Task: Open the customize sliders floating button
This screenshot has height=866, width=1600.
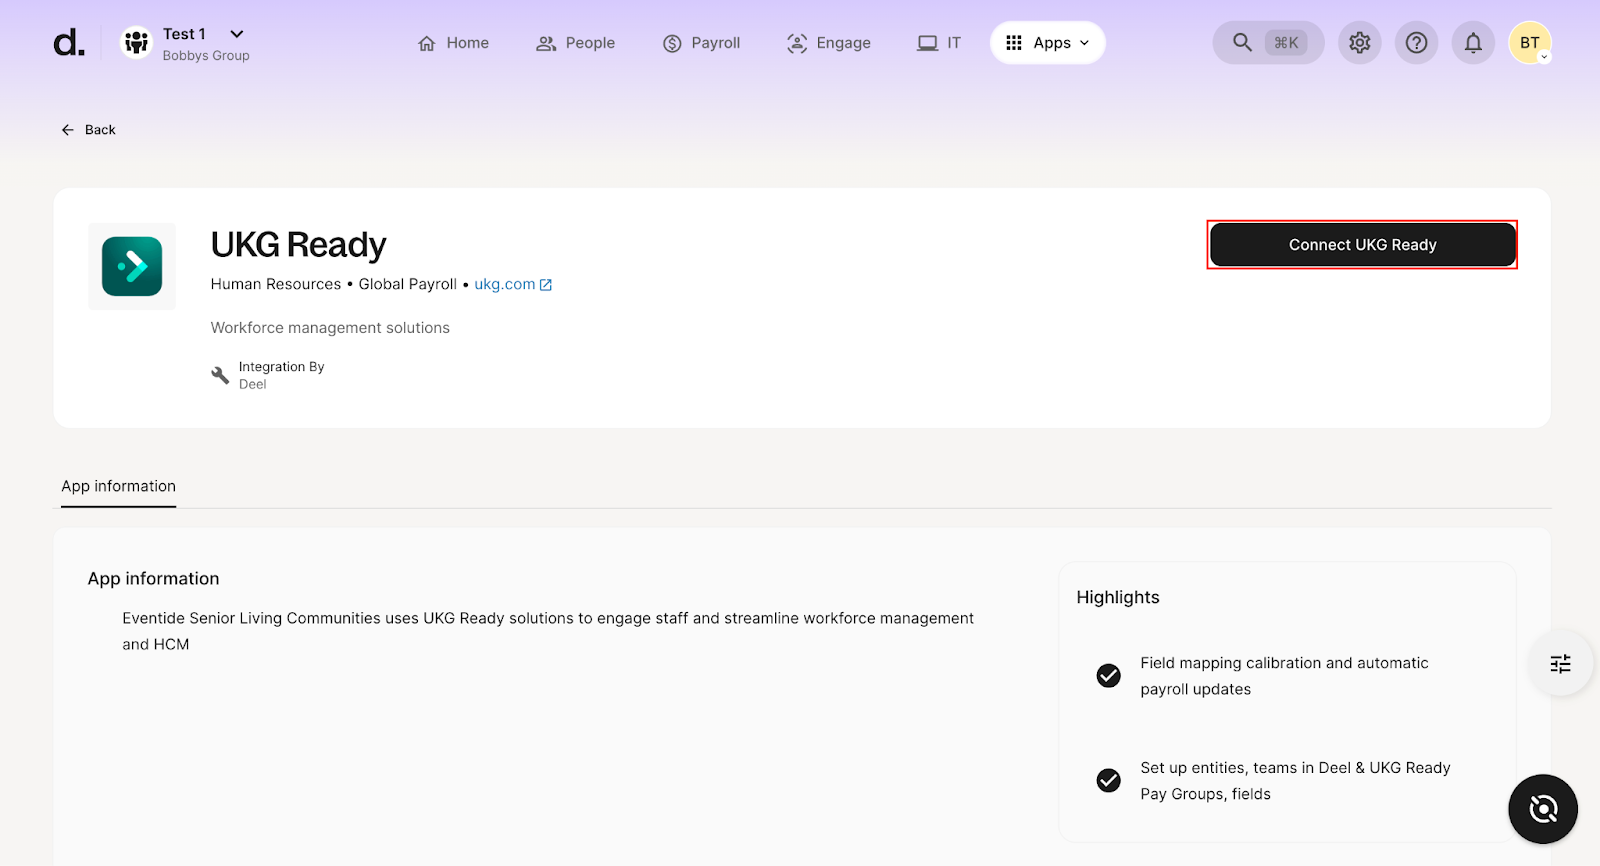Action: pyautogui.click(x=1560, y=664)
